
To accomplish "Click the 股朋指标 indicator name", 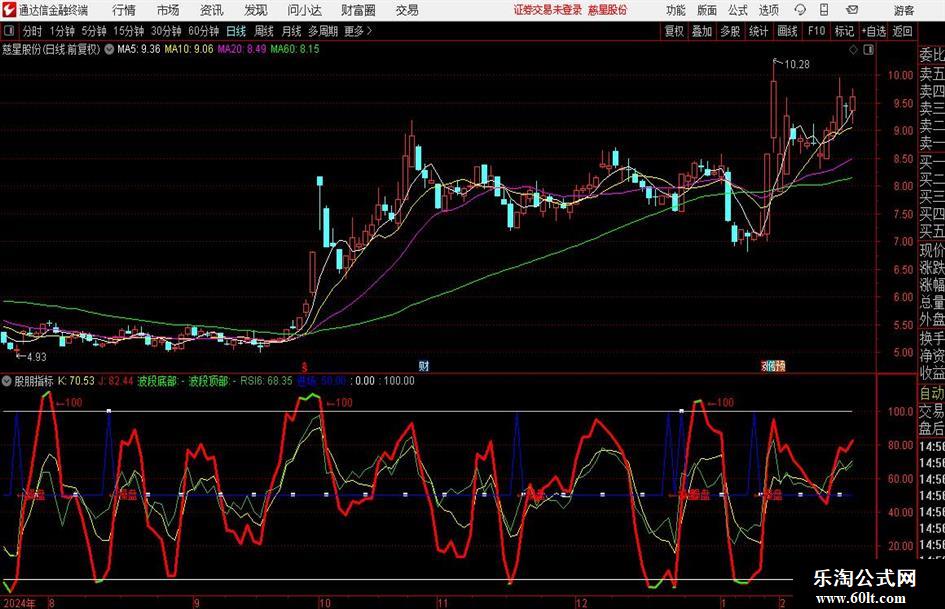I will coord(34,381).
